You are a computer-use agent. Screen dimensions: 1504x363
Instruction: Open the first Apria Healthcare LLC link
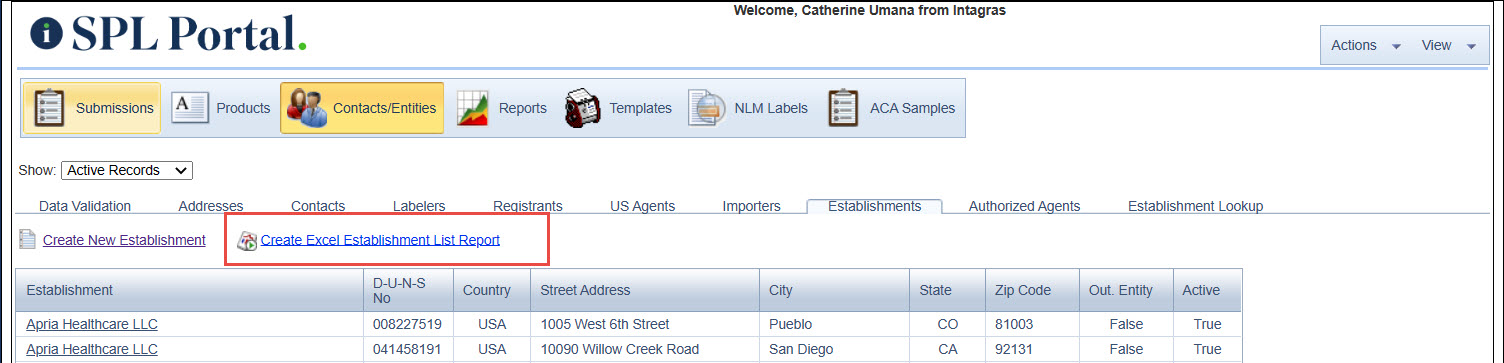[92, 325]
